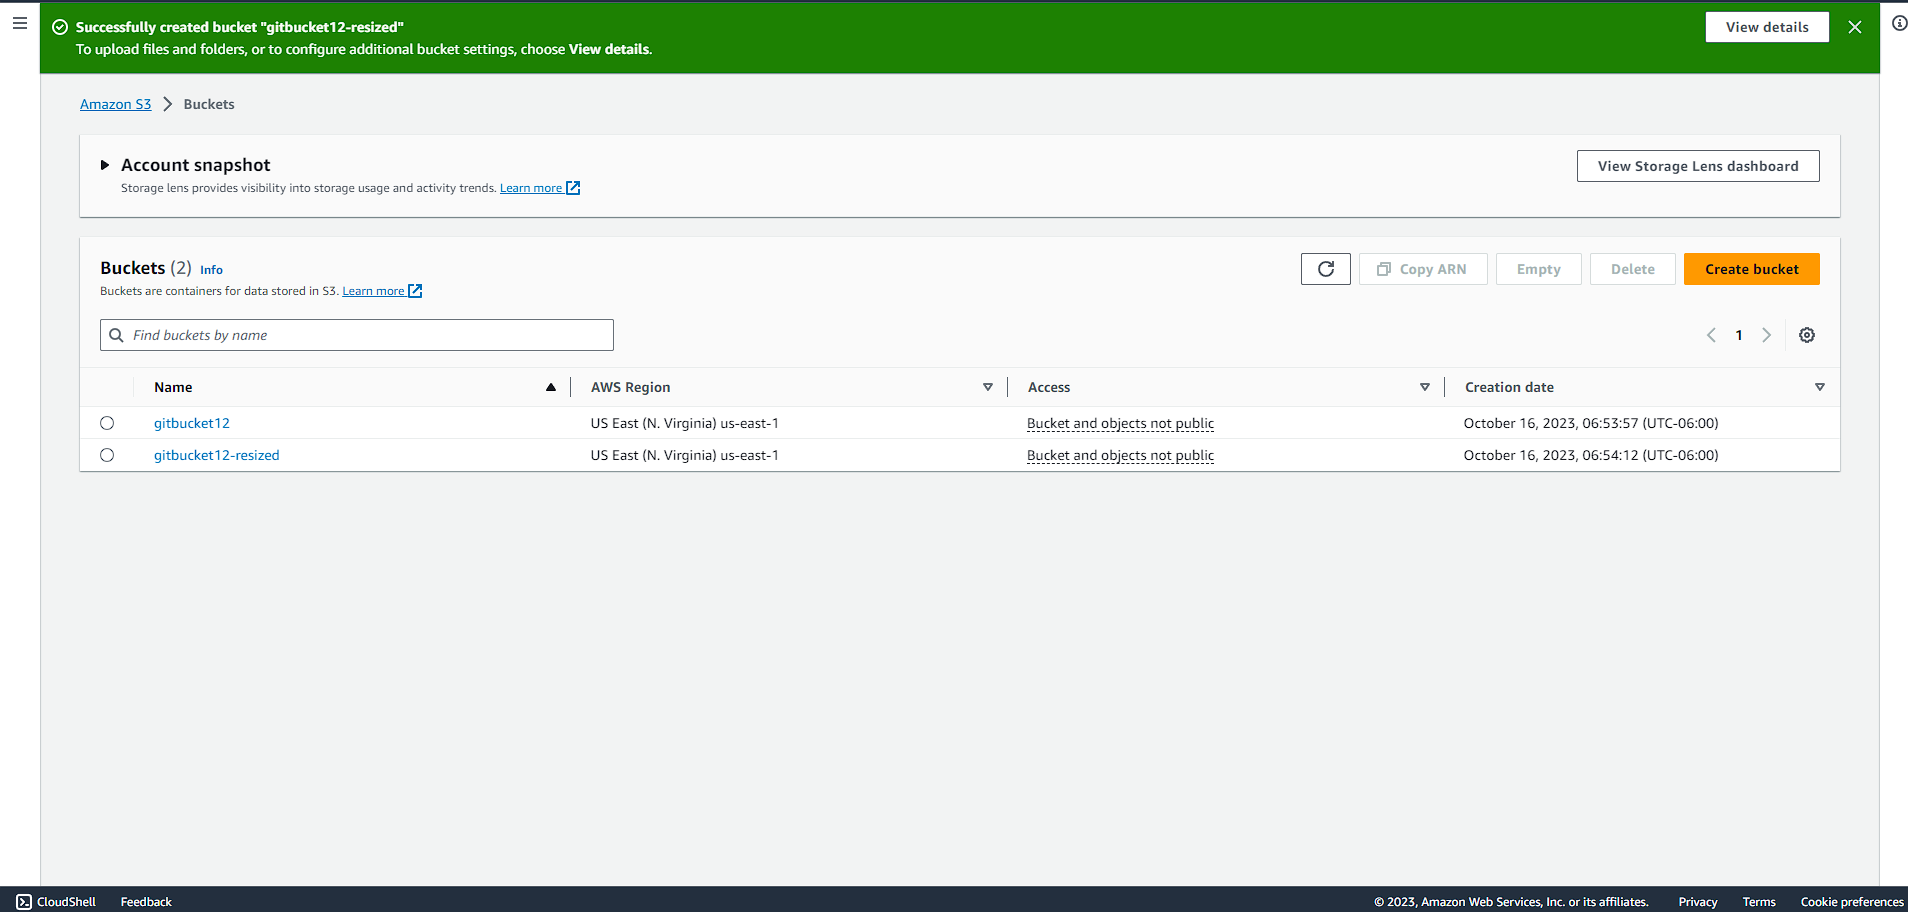Open table preferences gear icon

pos(1807,335)
